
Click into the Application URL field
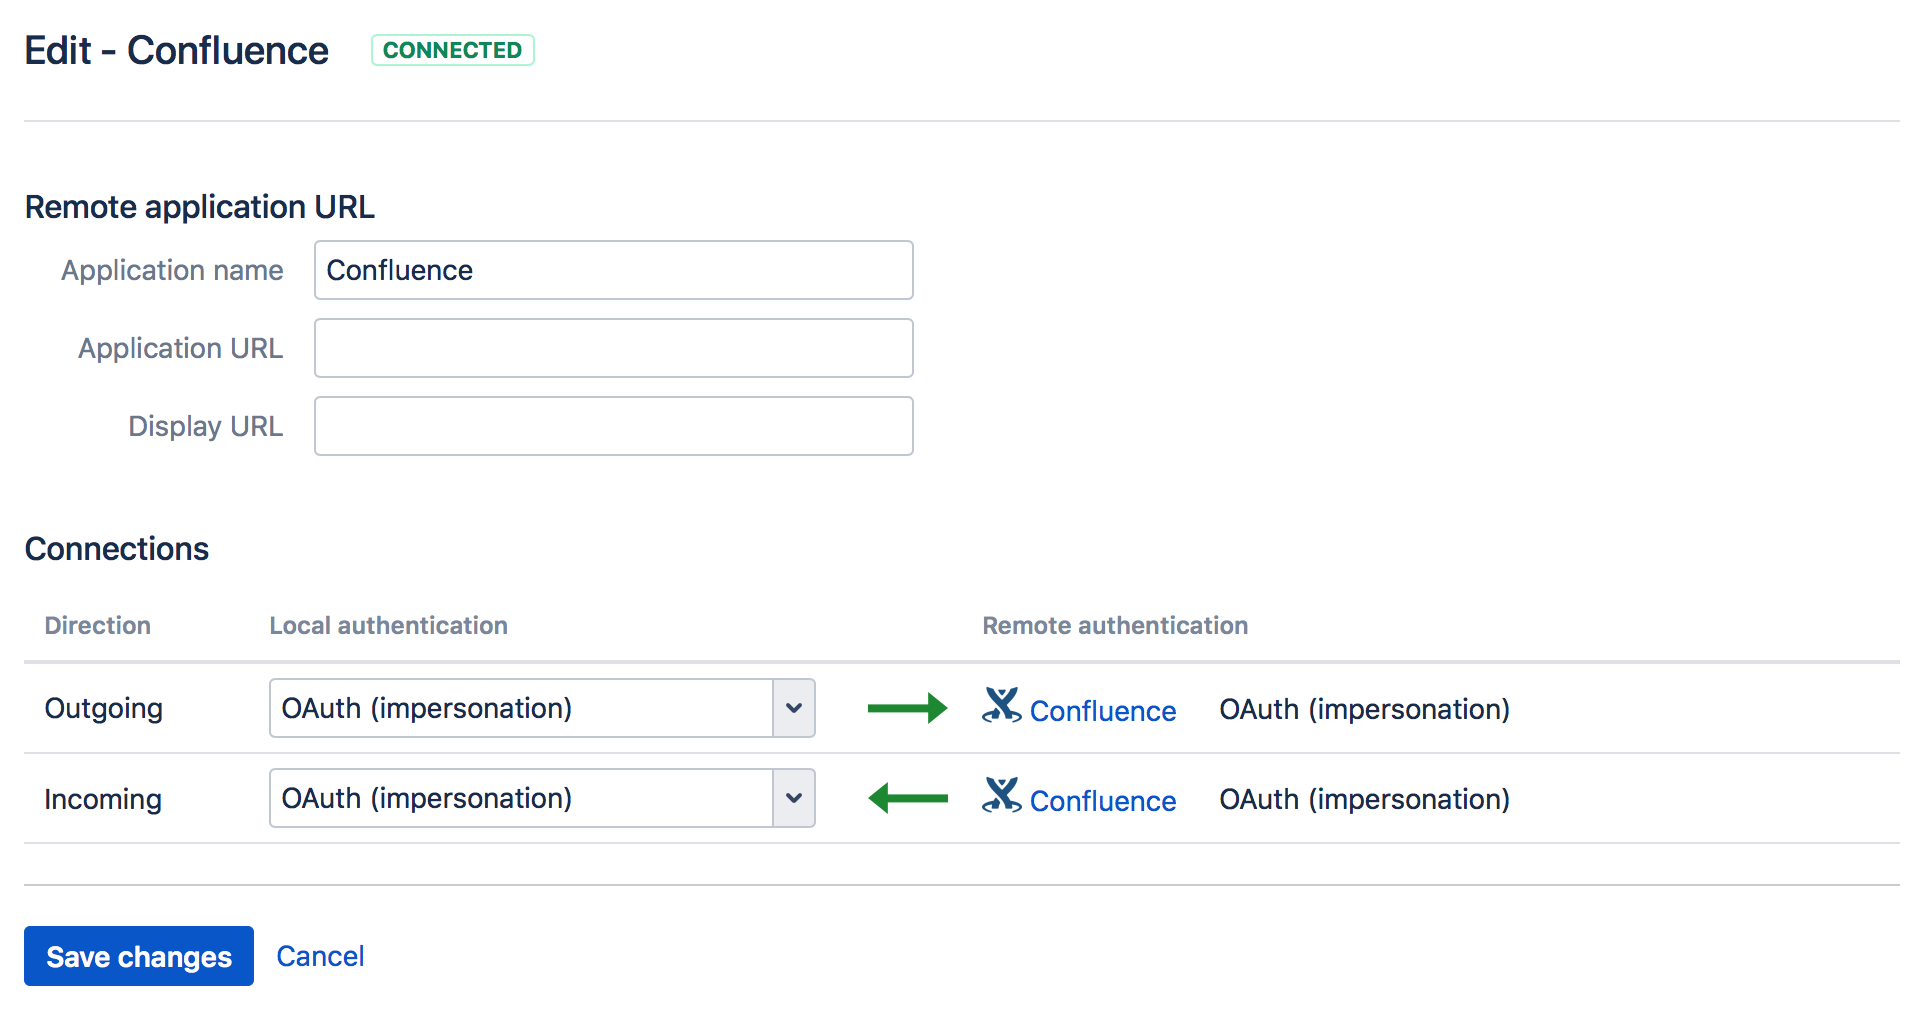point(613,348)
